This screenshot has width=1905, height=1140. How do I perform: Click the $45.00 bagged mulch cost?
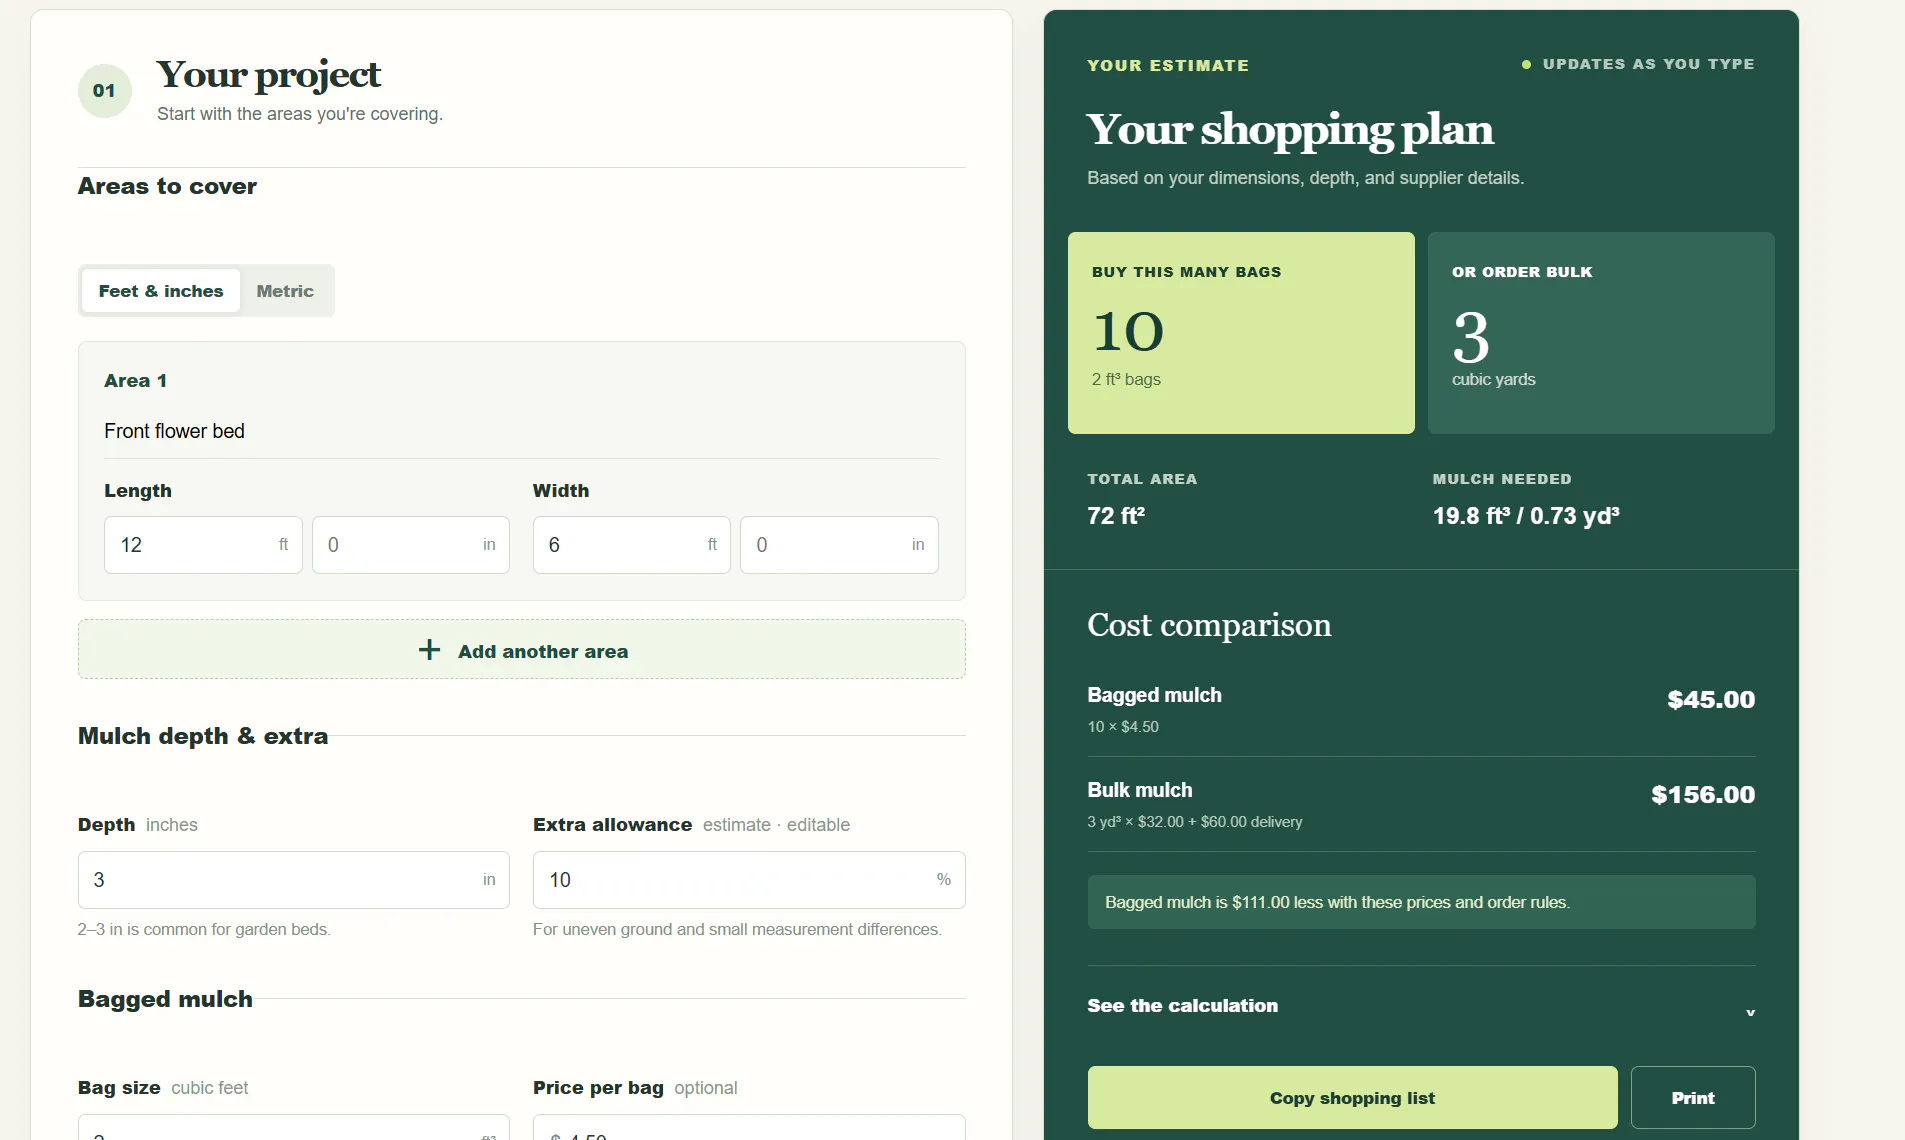[1711, 700]
